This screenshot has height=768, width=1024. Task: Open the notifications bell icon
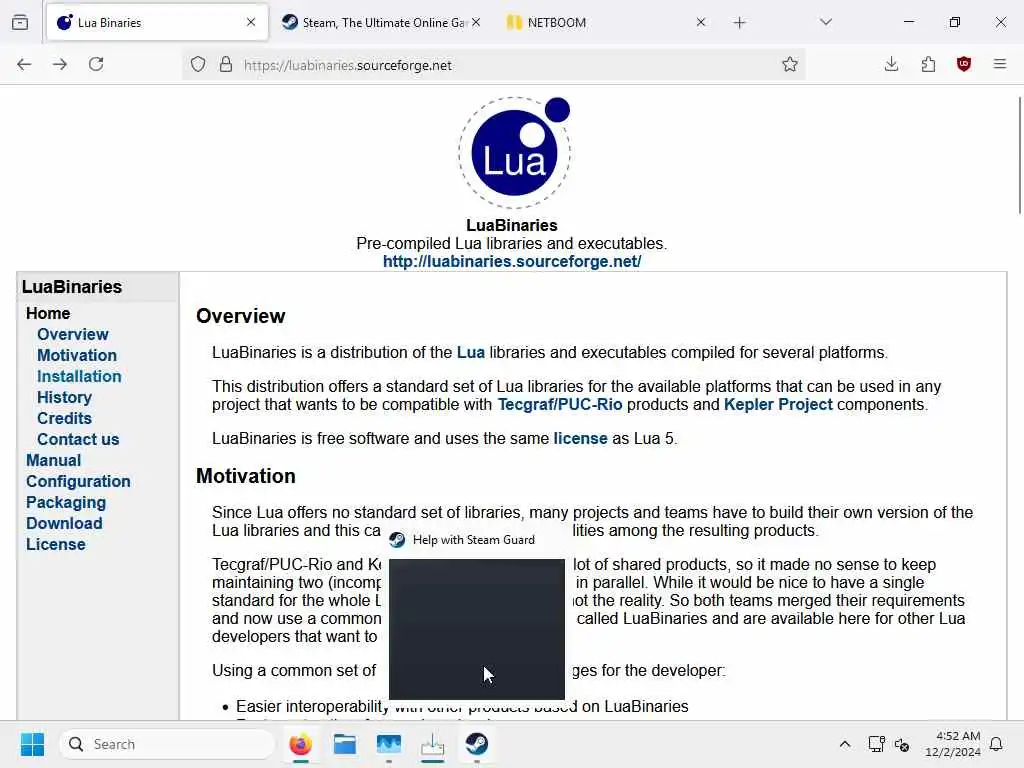pyautogui.click(x=996, y=744)
